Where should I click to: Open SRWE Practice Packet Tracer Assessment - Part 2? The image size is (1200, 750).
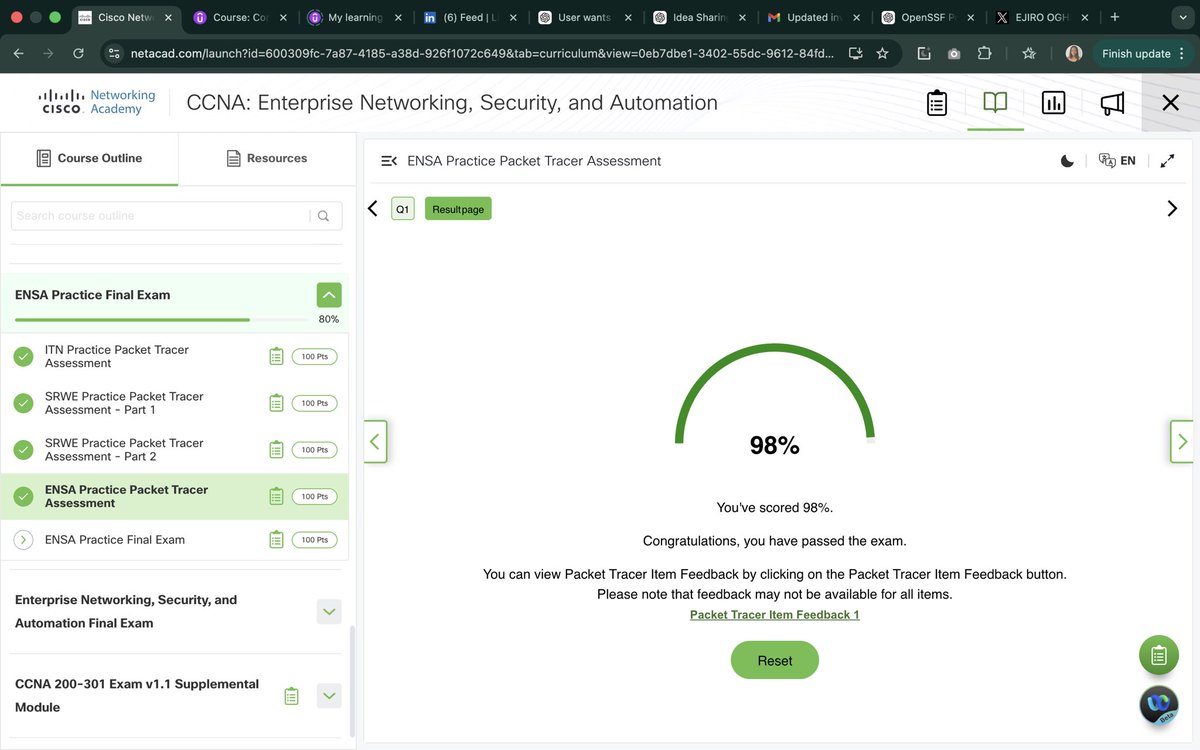coord(124,450)
